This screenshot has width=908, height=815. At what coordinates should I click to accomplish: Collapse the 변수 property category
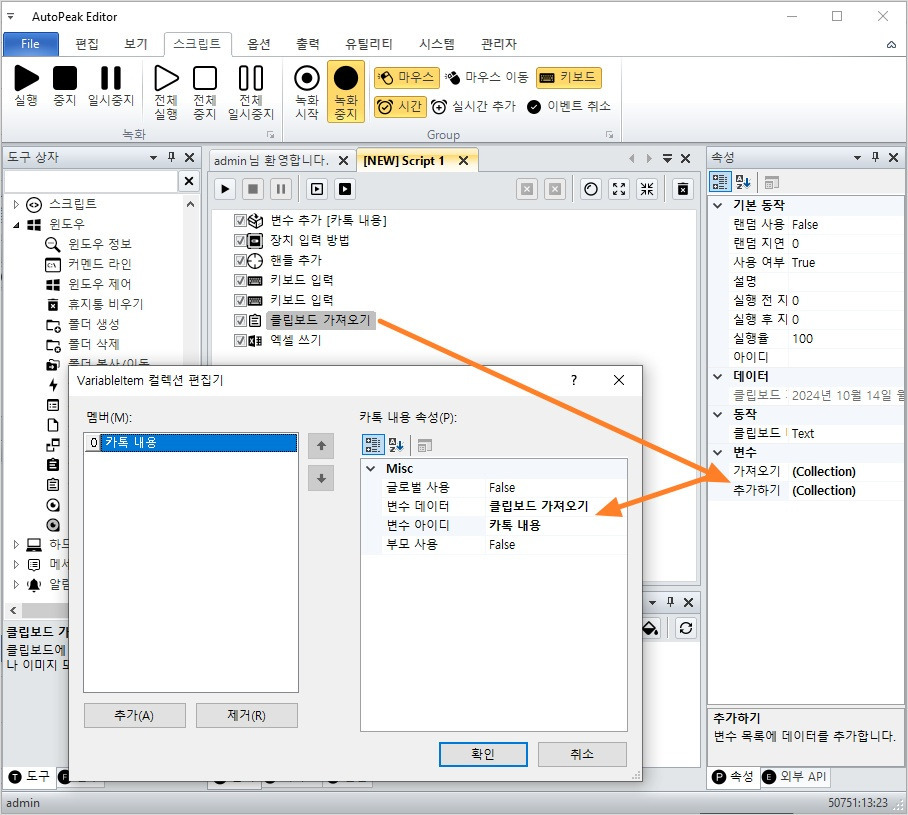point(717,452)
